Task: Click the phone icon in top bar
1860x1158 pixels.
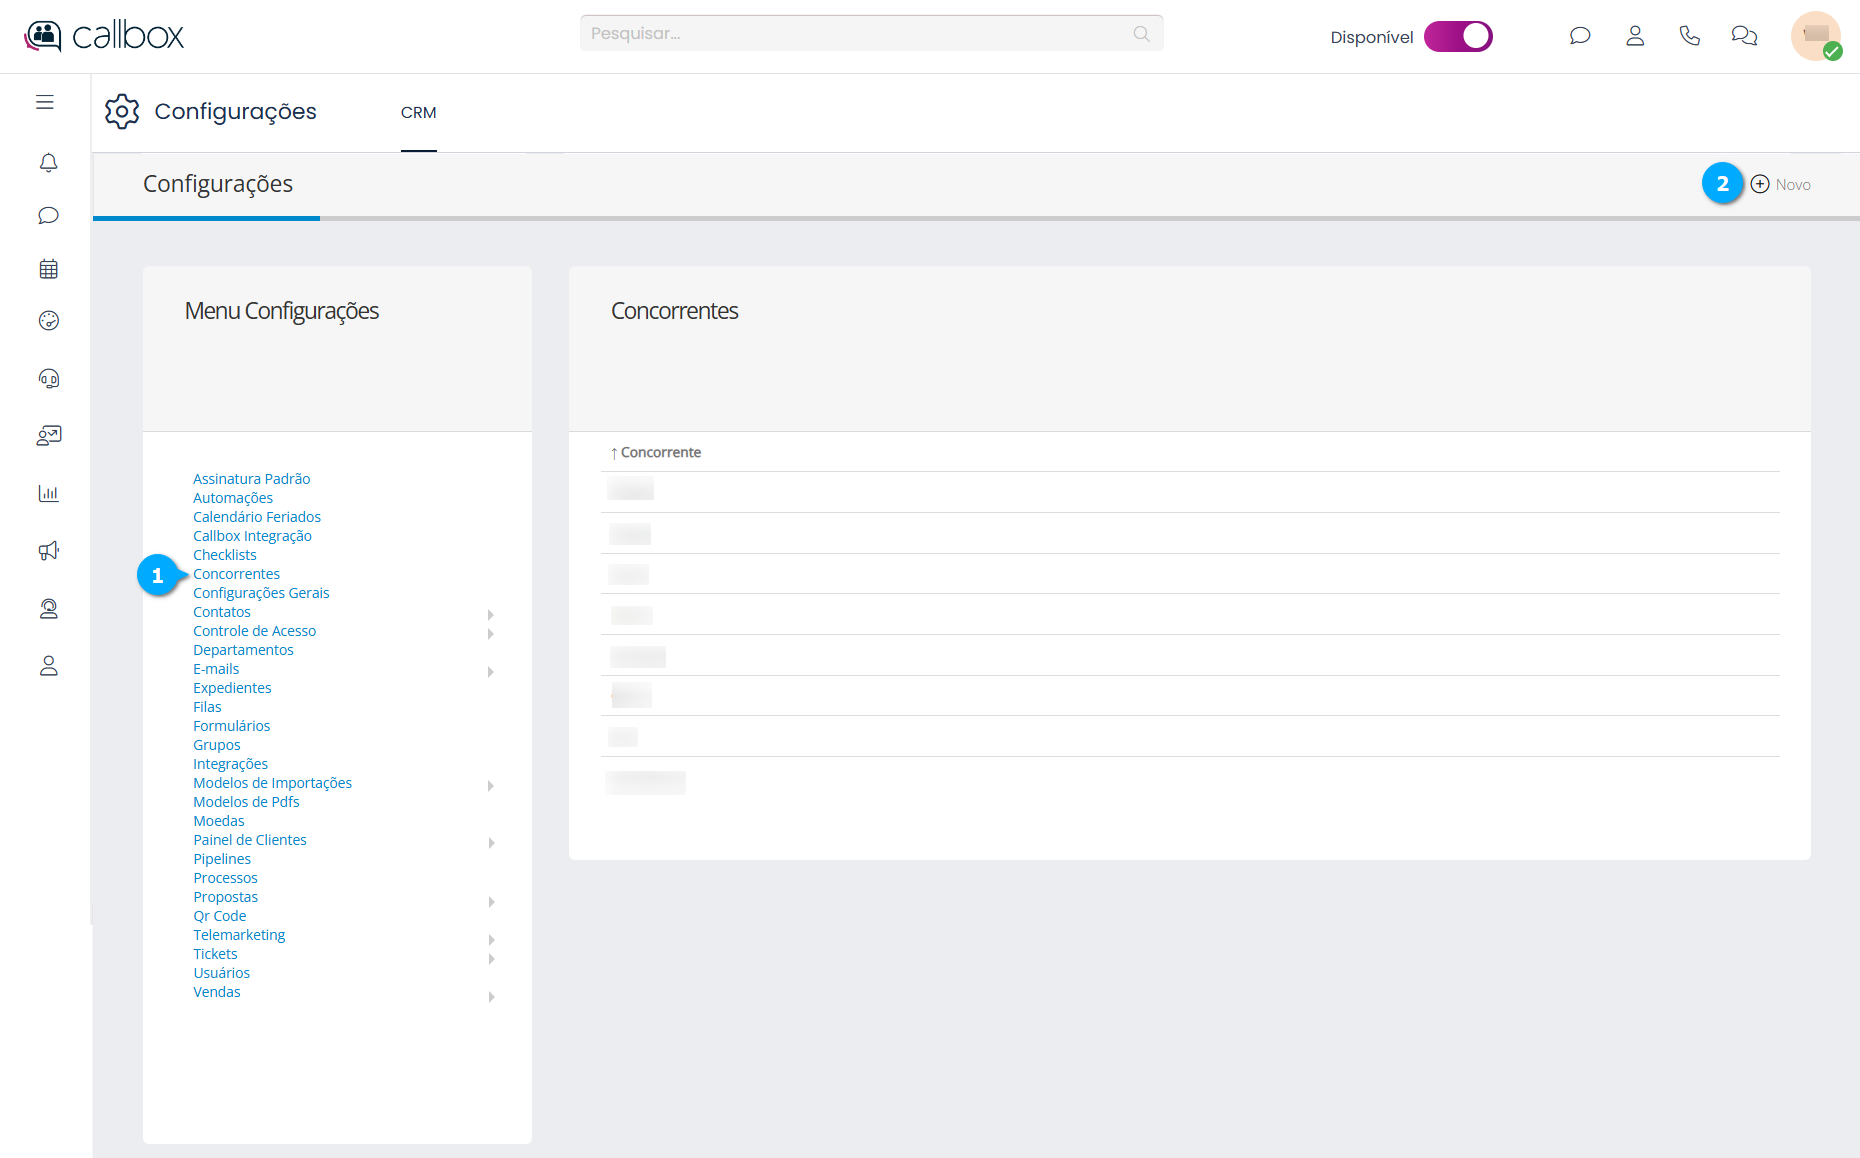Action: [x=1689, y=36]
